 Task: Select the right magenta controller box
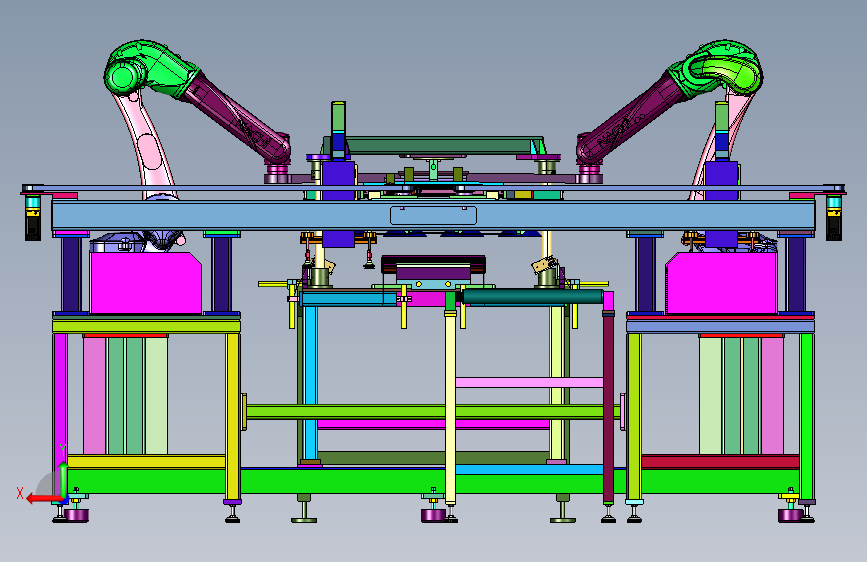point(721,283)
